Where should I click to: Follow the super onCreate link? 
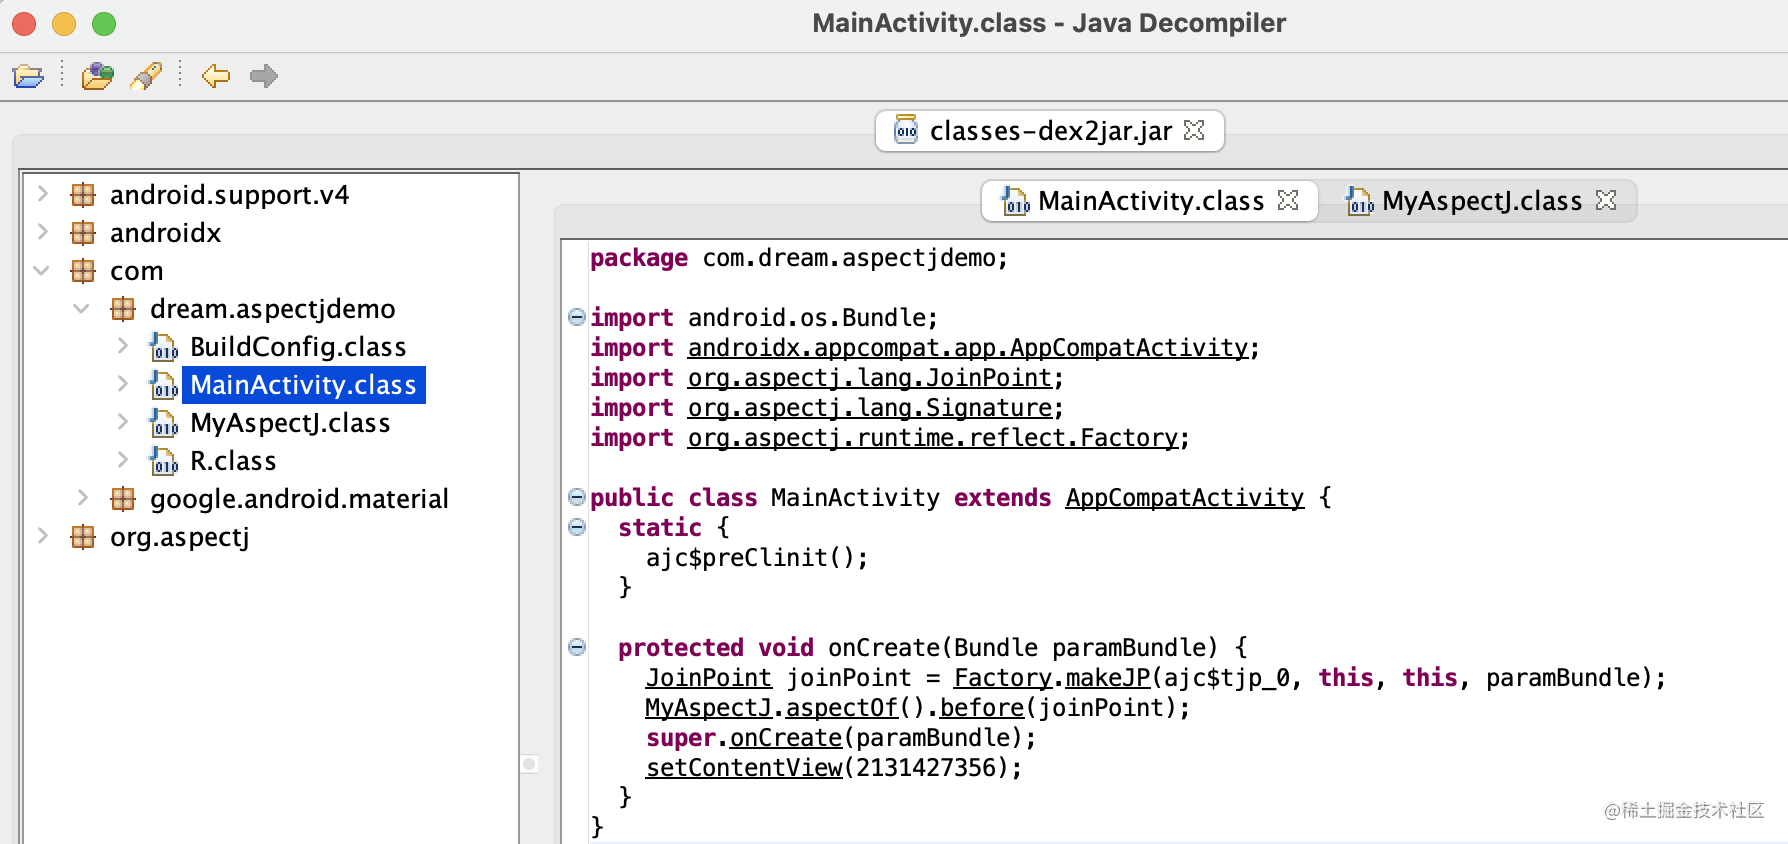785,738
